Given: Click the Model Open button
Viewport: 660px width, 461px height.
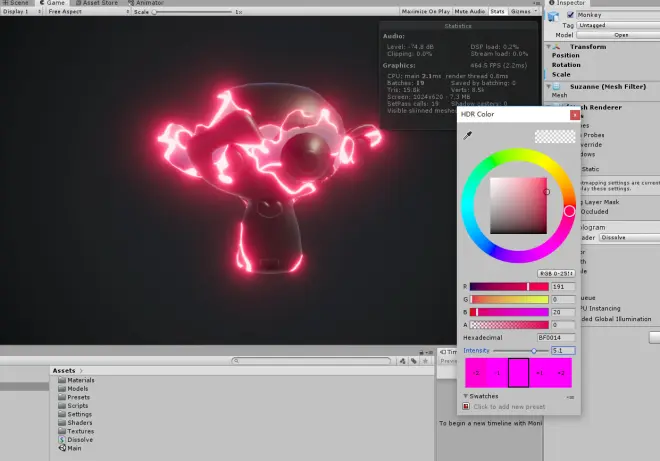Looking at the screenshot, I should (x=621, y=35).
